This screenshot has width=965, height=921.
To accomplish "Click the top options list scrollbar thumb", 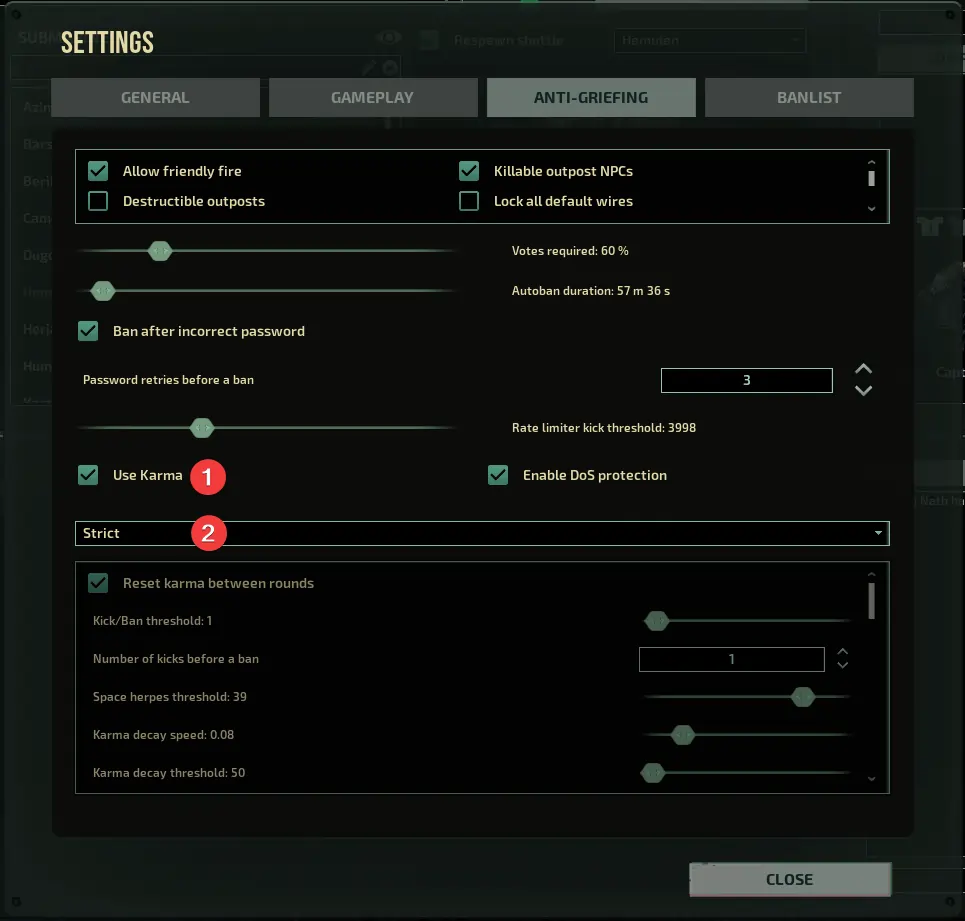I will point(871,178).
